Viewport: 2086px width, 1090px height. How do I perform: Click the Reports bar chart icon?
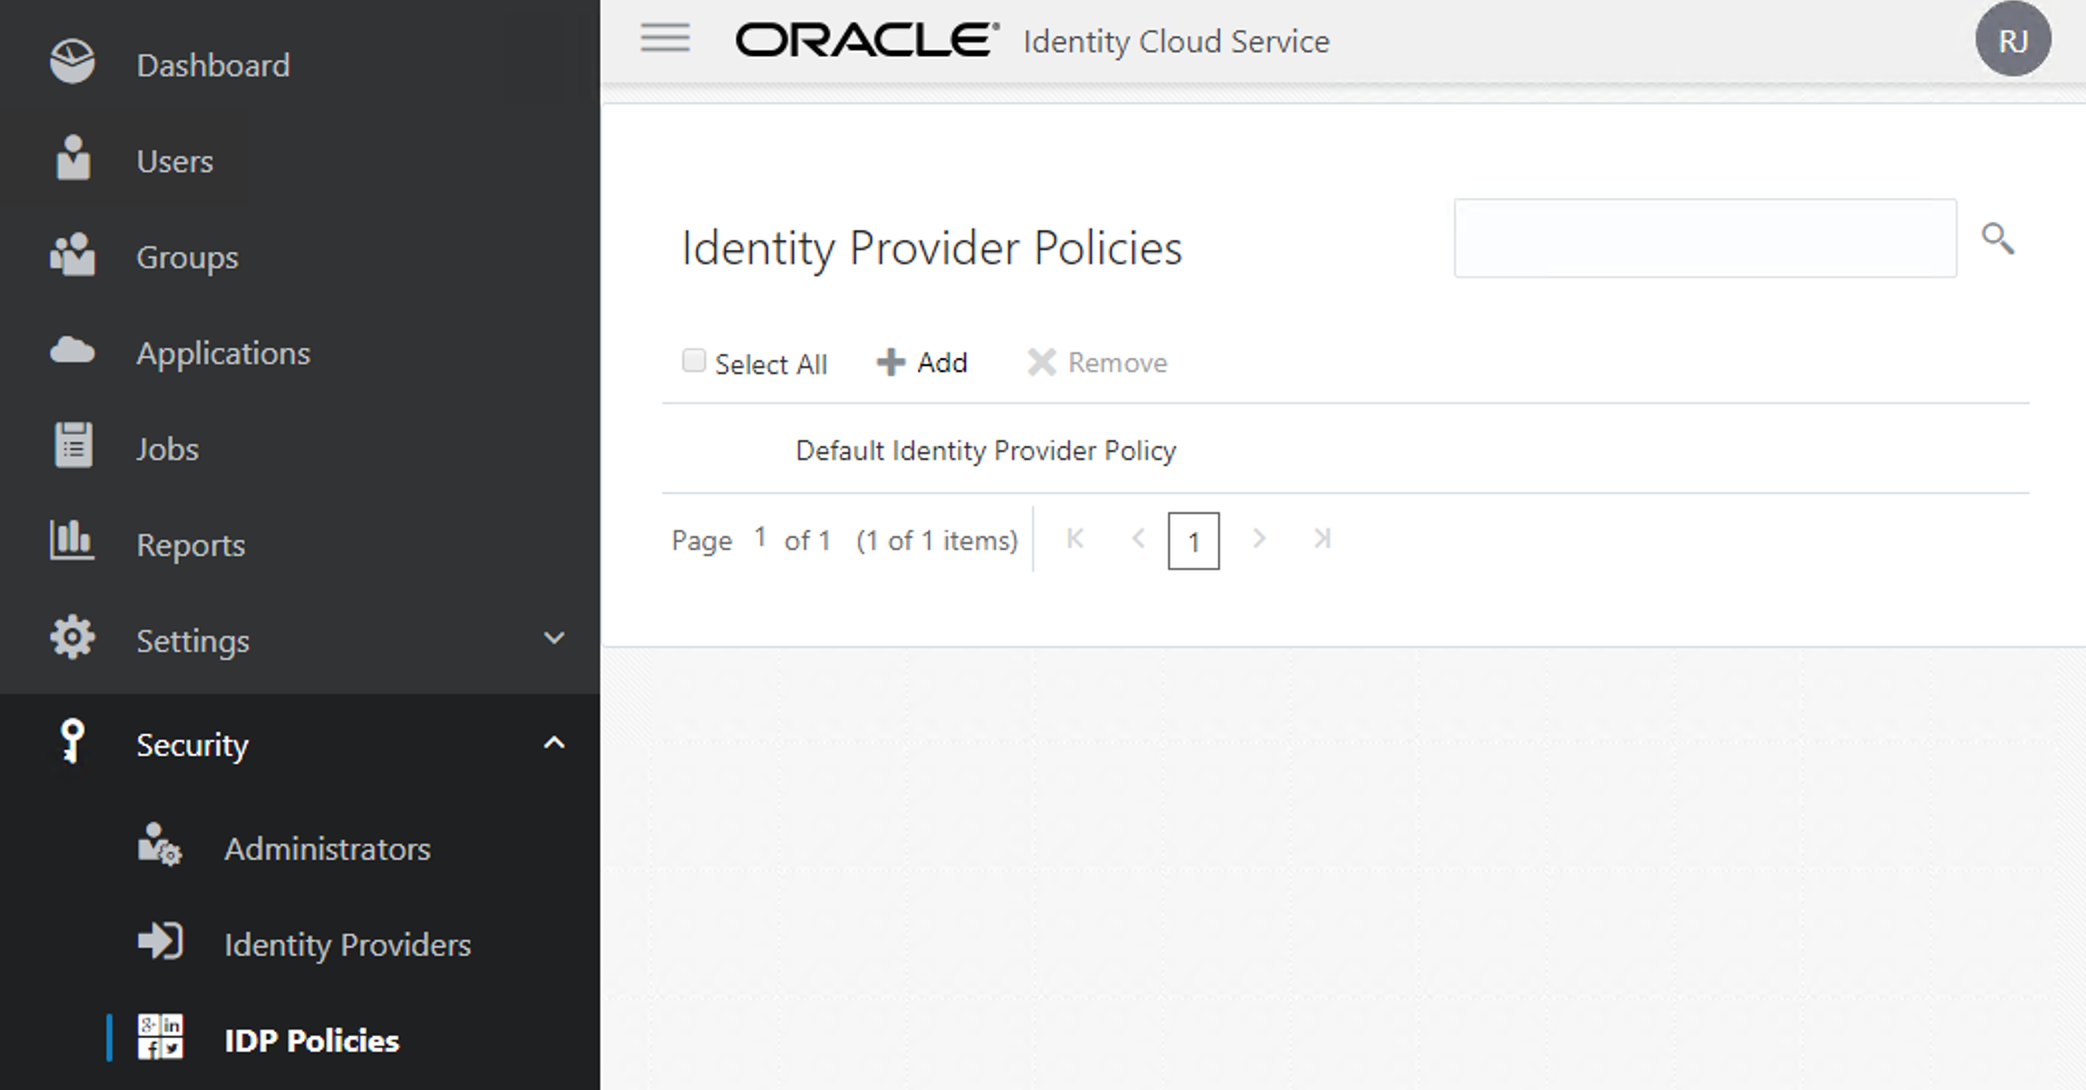click(x=72, y=541)
